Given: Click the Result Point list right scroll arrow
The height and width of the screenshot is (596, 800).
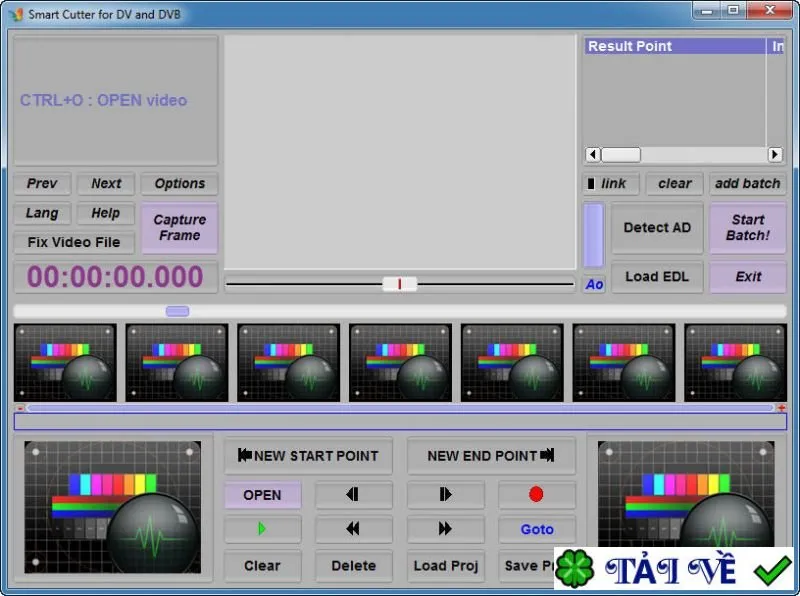Looking at the screenshot, I should click(x=774, y=154).
